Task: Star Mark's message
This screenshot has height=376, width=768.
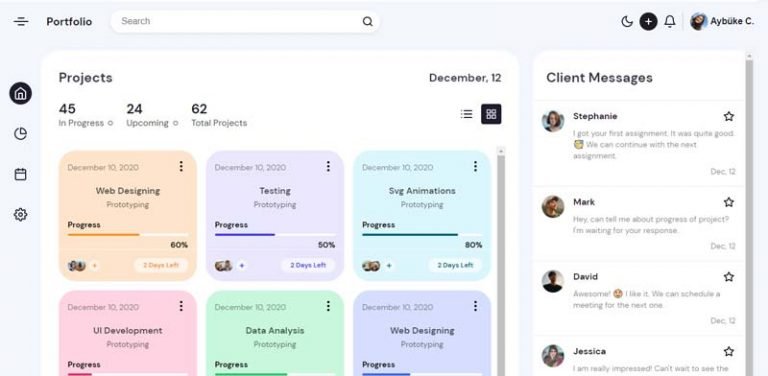Action: (729, 202)
